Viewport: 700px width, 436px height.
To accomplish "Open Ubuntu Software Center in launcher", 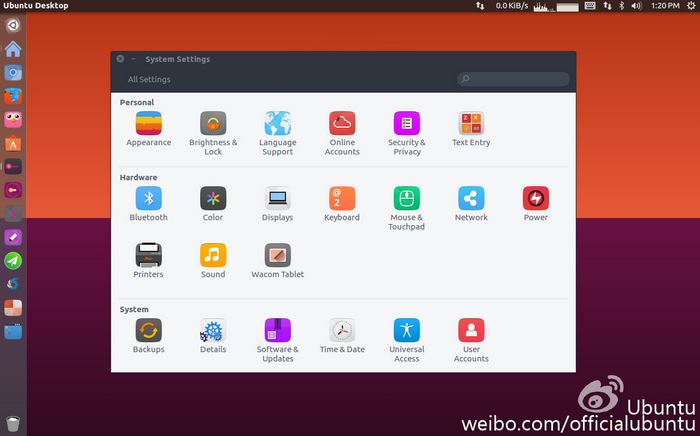I will click(13, 143).
